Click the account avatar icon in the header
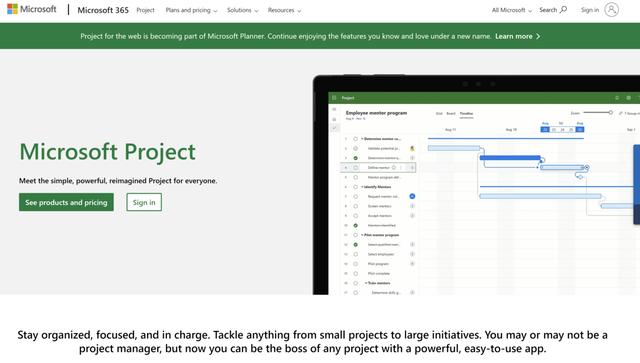 pos(611,9)
